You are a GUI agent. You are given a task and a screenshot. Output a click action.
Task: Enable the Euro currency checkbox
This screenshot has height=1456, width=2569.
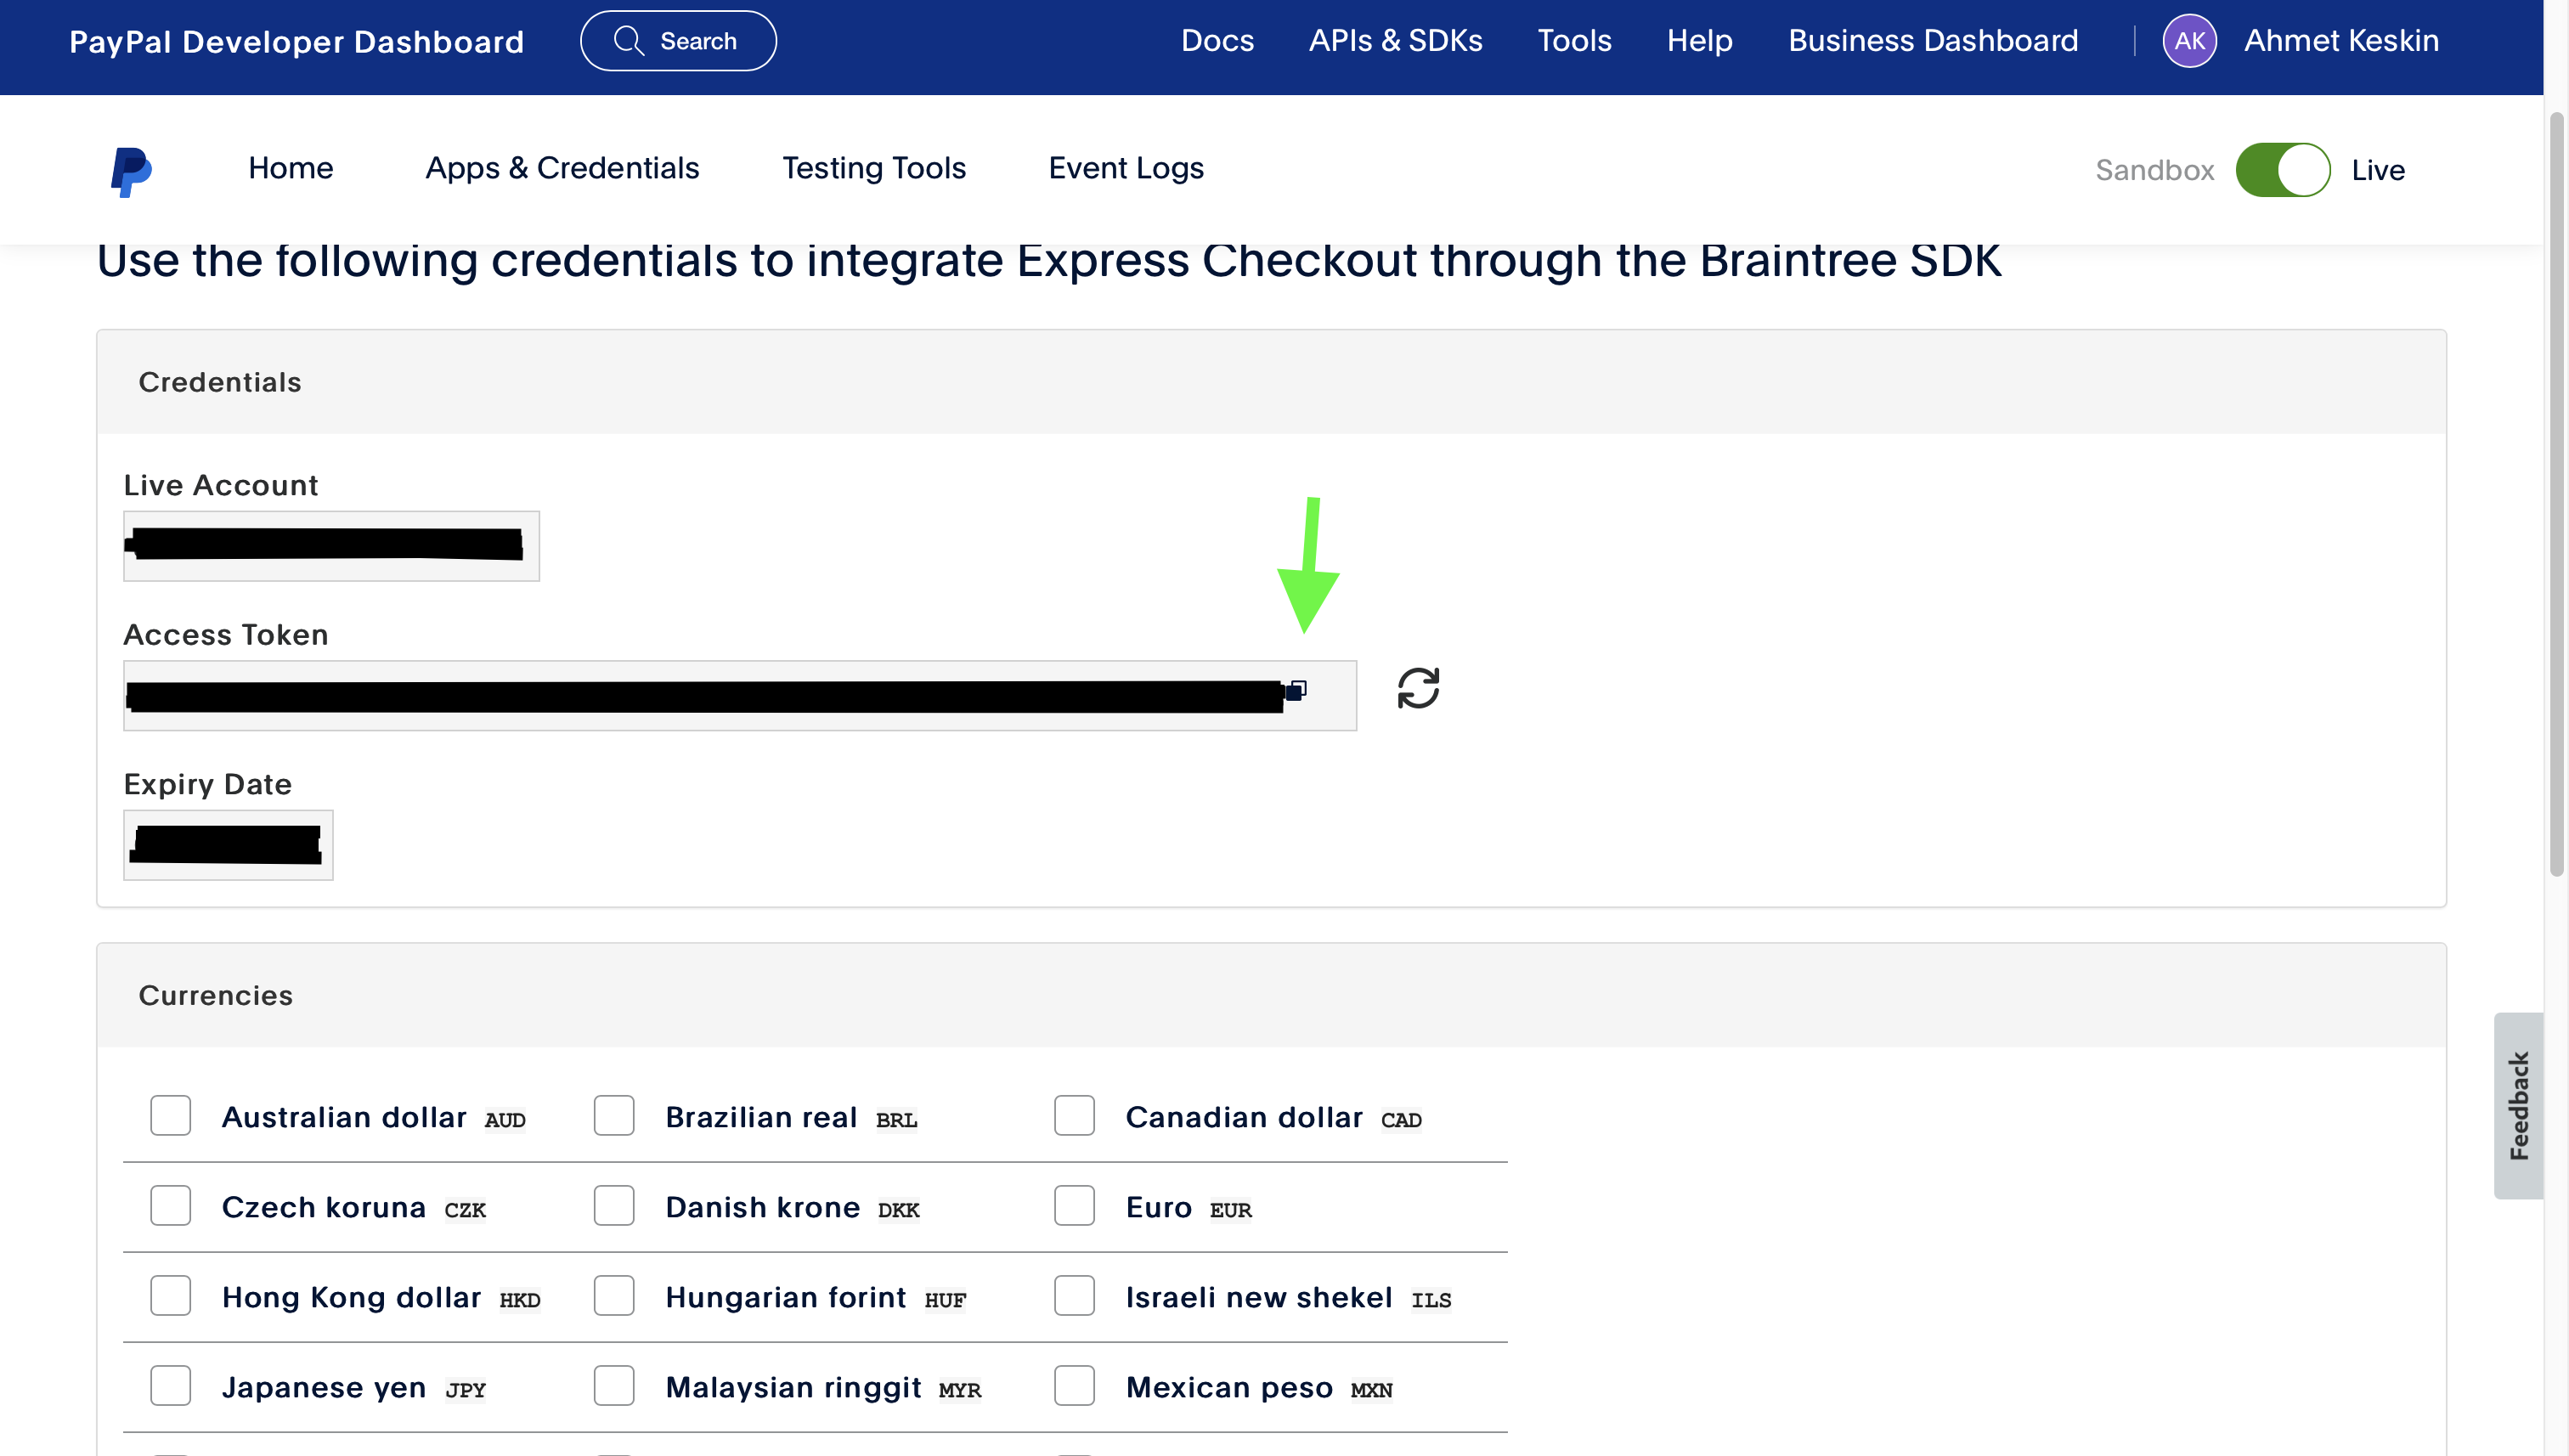[1074, 1206]
